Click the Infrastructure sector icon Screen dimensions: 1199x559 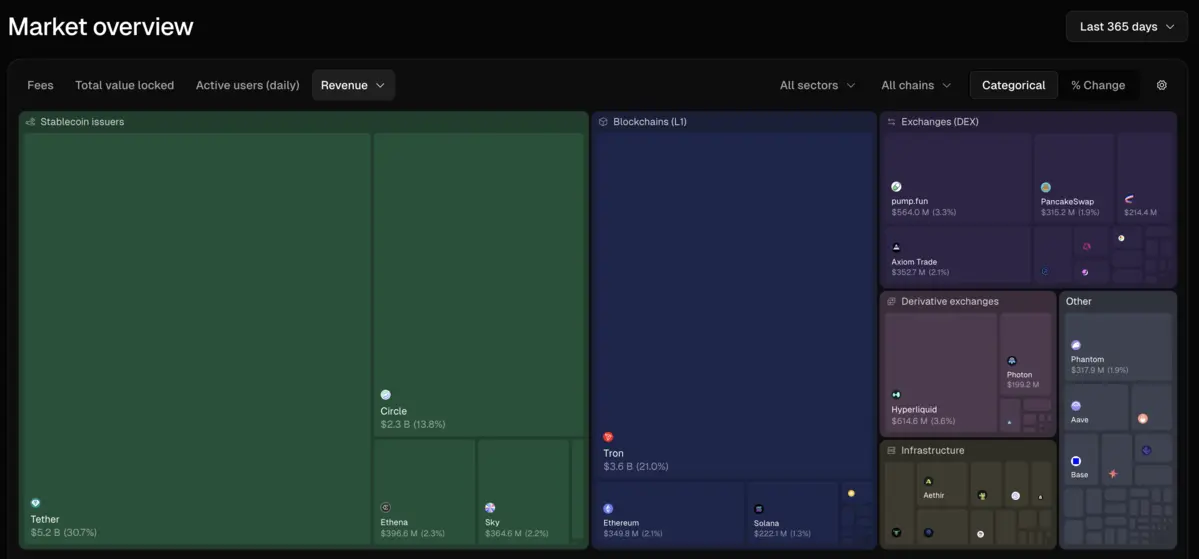(891, 450)
